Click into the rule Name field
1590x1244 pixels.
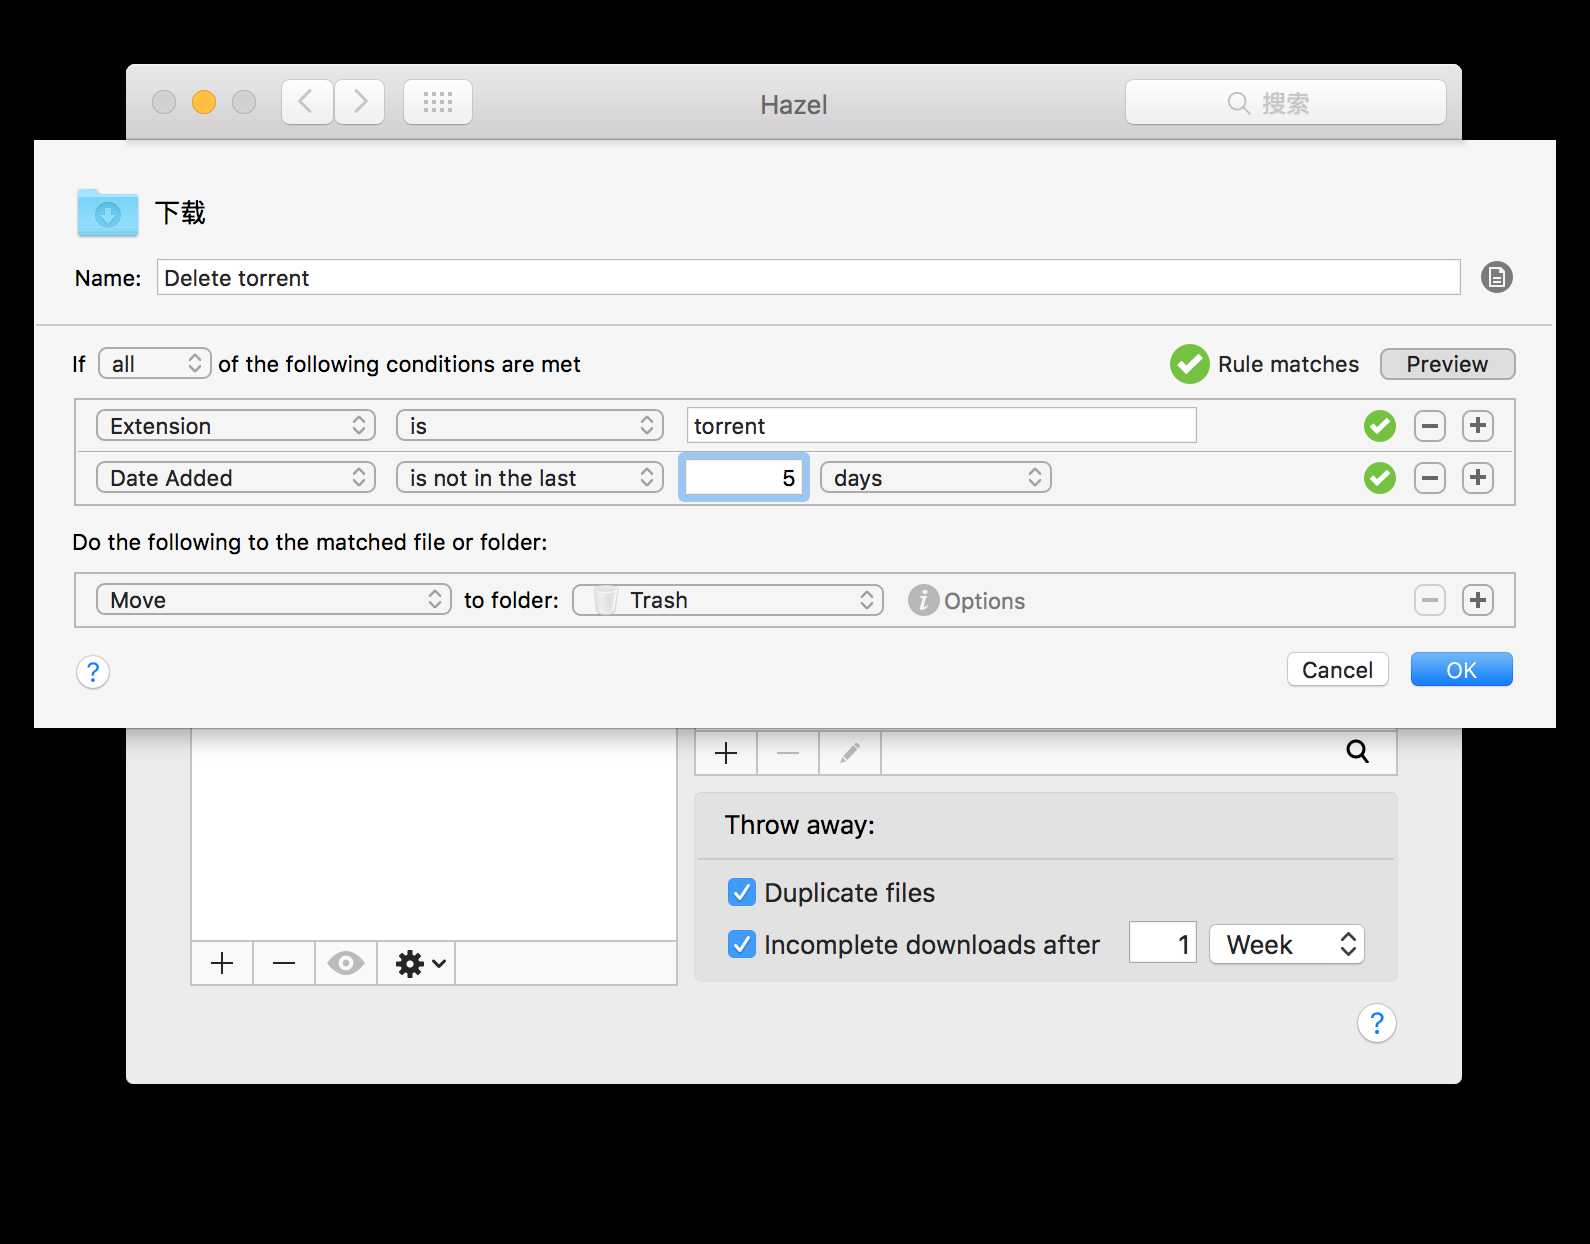pos(808,277)
